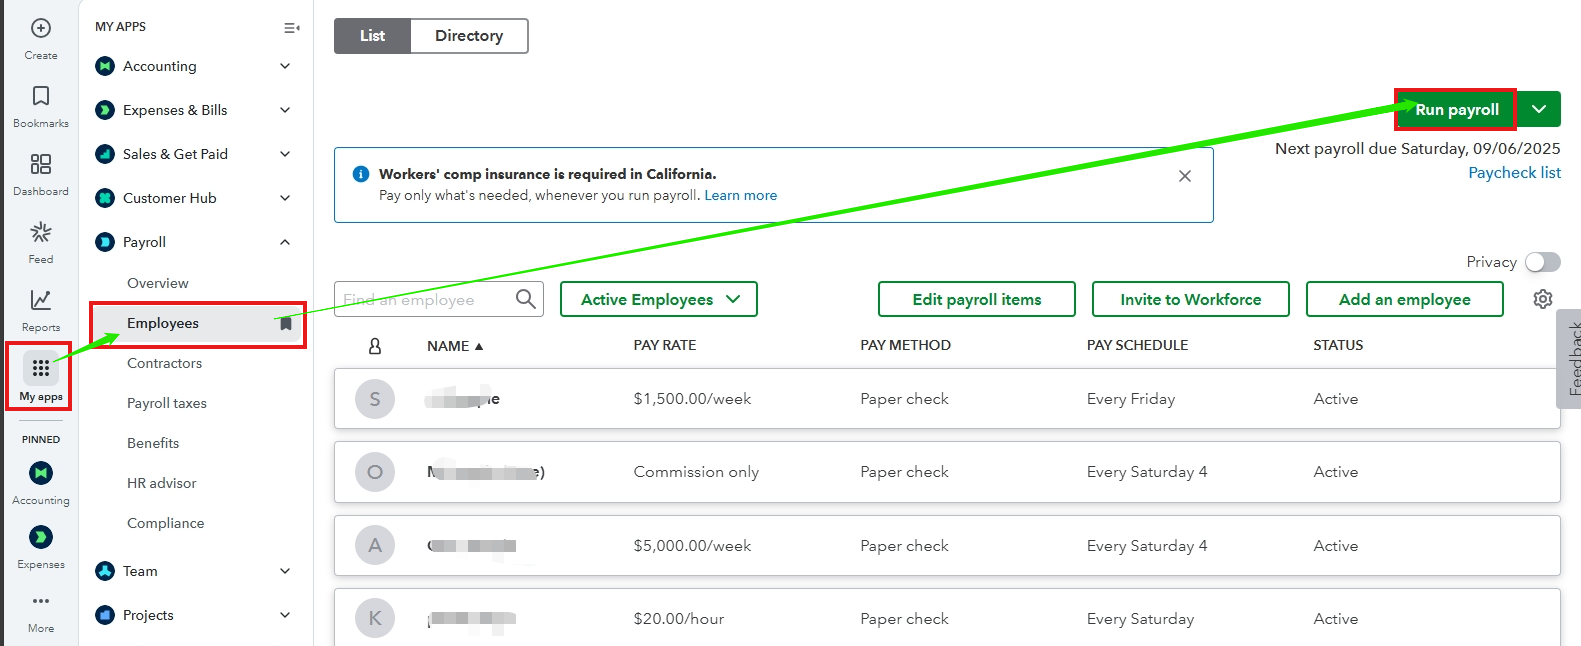Click the Commission only pay rate cell
The image size is (1581, 646).
[696, 472]
